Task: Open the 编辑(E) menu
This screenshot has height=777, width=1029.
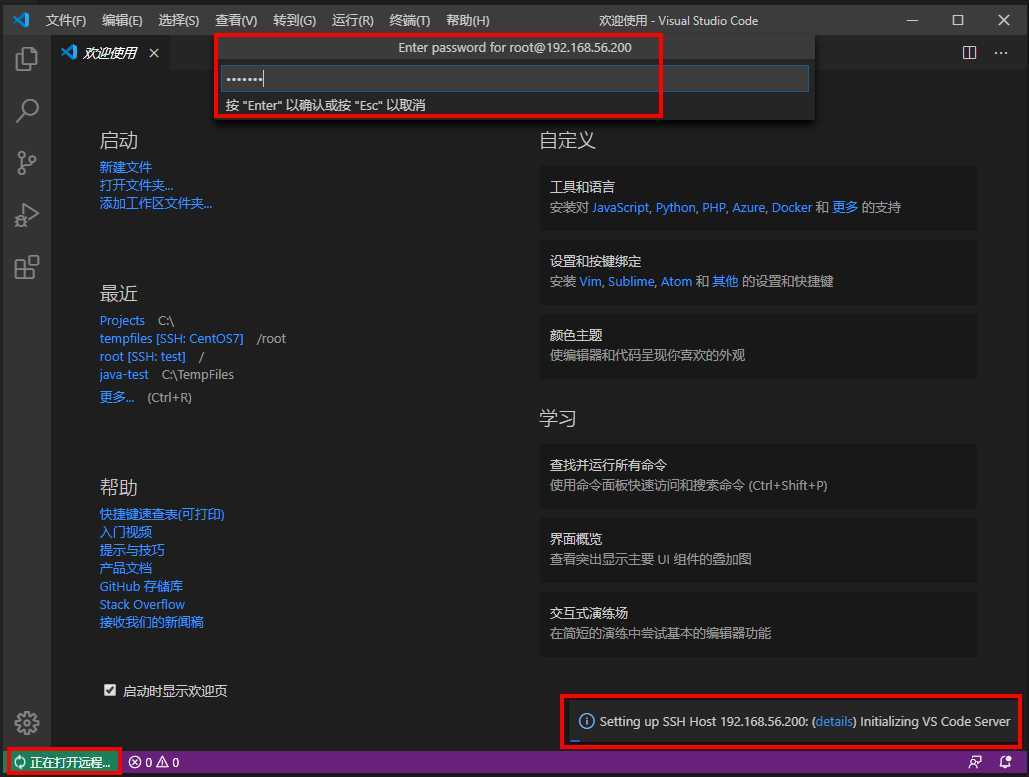Action: (122, 20)
